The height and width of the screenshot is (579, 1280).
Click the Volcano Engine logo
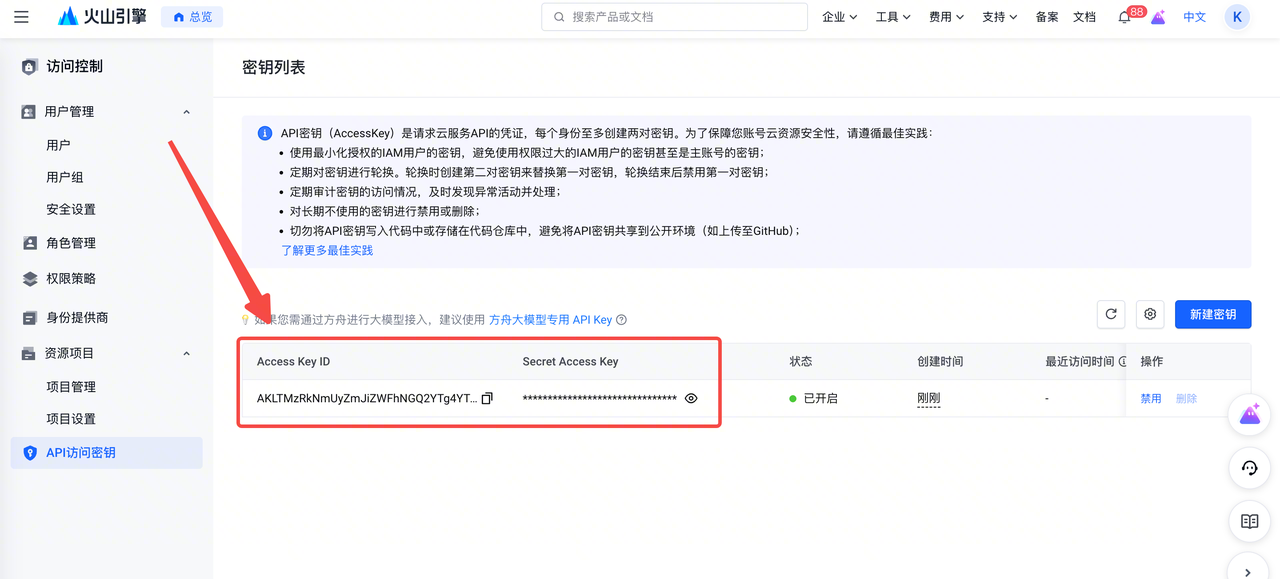(104, 17)
